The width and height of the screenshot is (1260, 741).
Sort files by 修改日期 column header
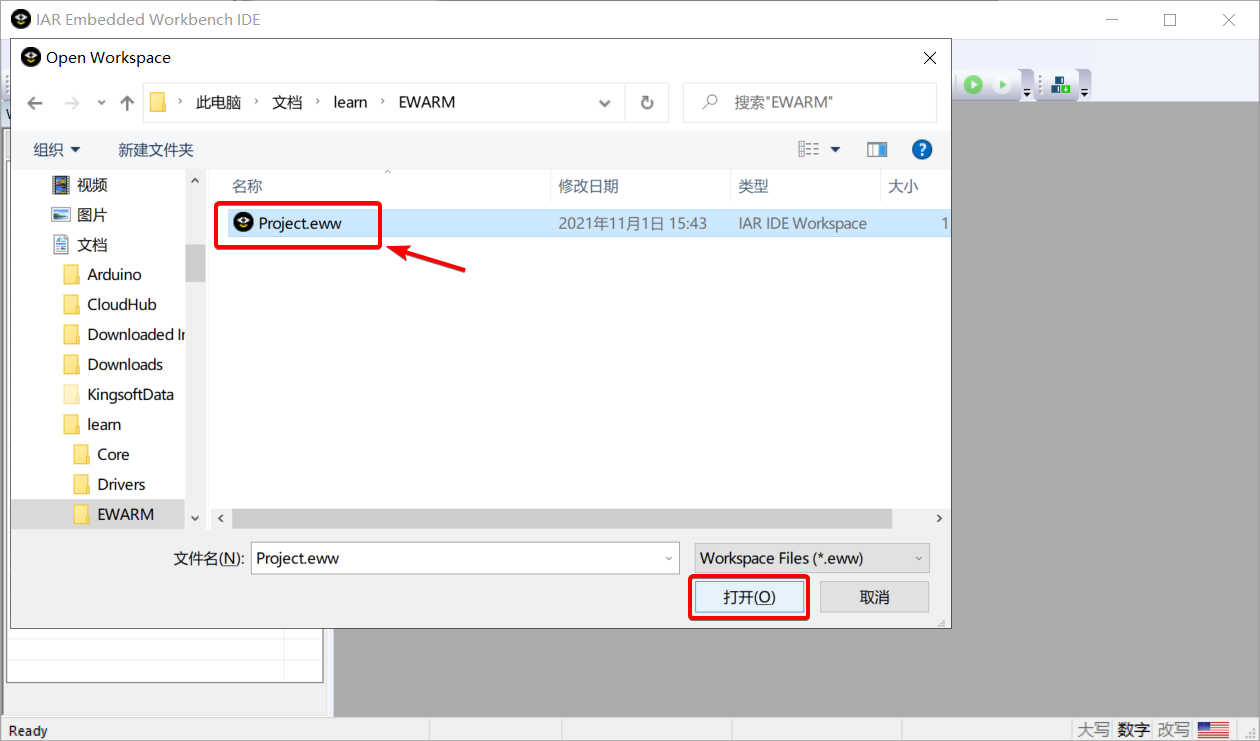click(588, 186)
